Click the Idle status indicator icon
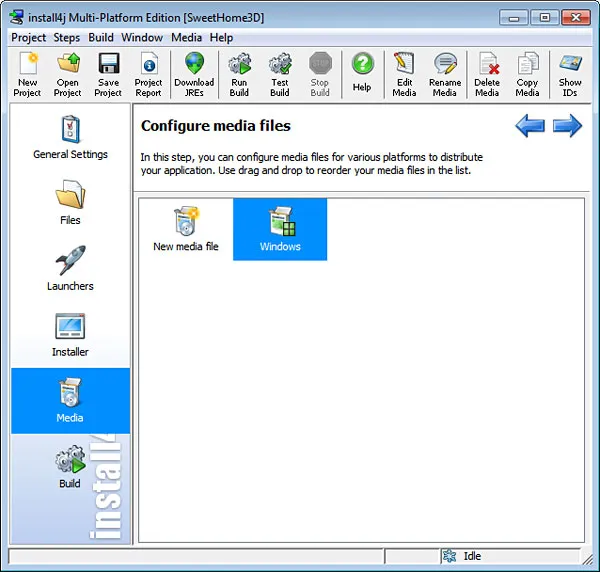The height and width of the screenshot is (572, 600). coord(449,556)
